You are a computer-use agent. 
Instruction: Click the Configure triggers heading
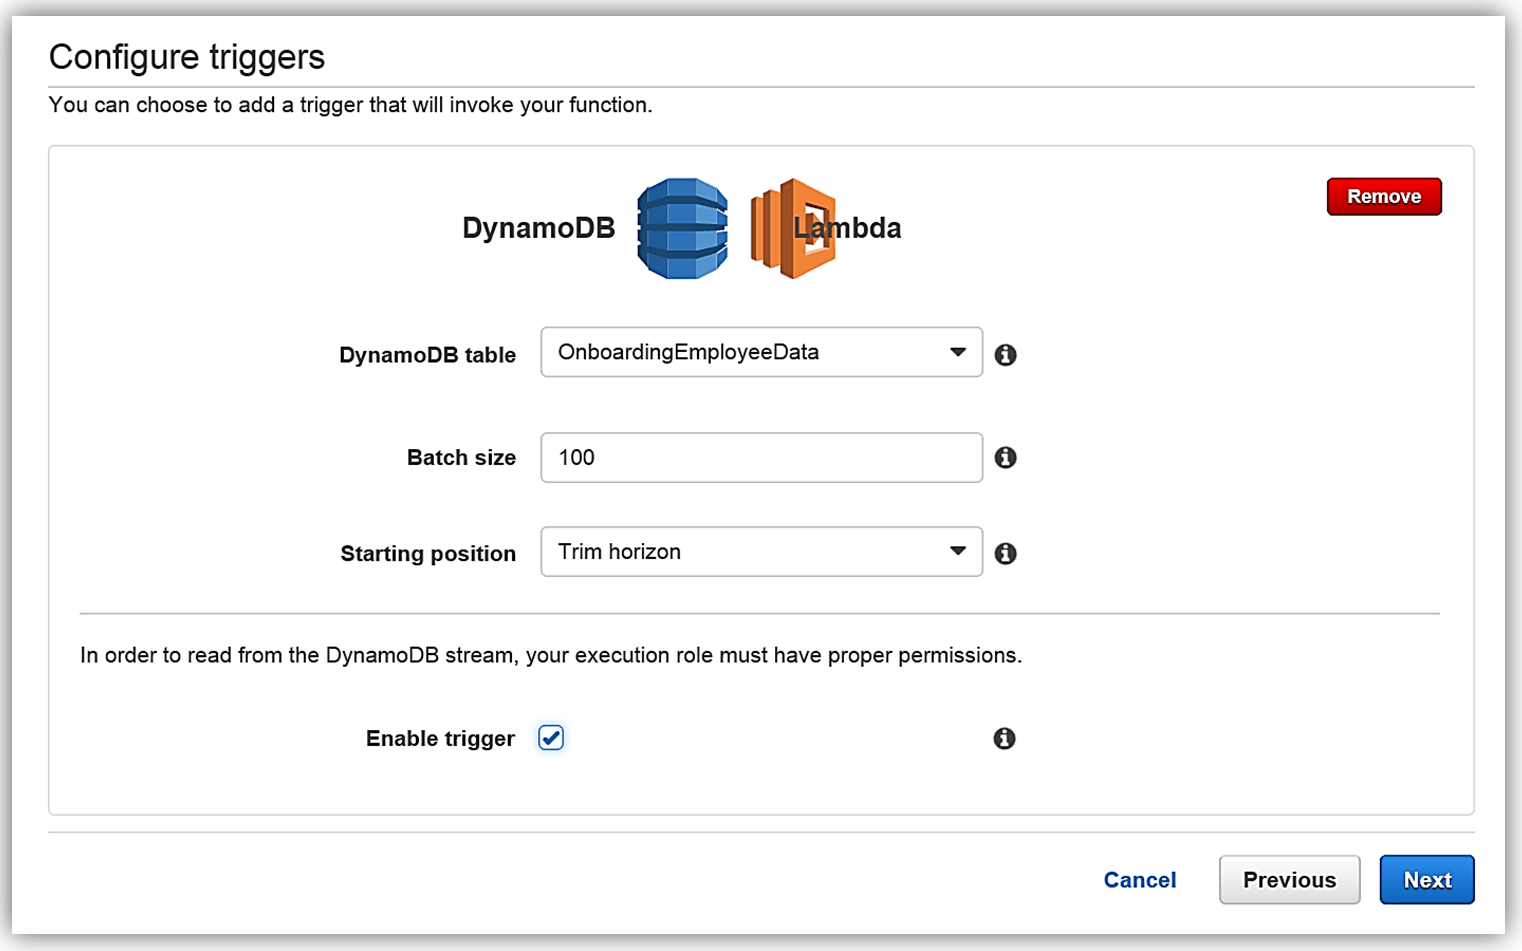(186, 57)
